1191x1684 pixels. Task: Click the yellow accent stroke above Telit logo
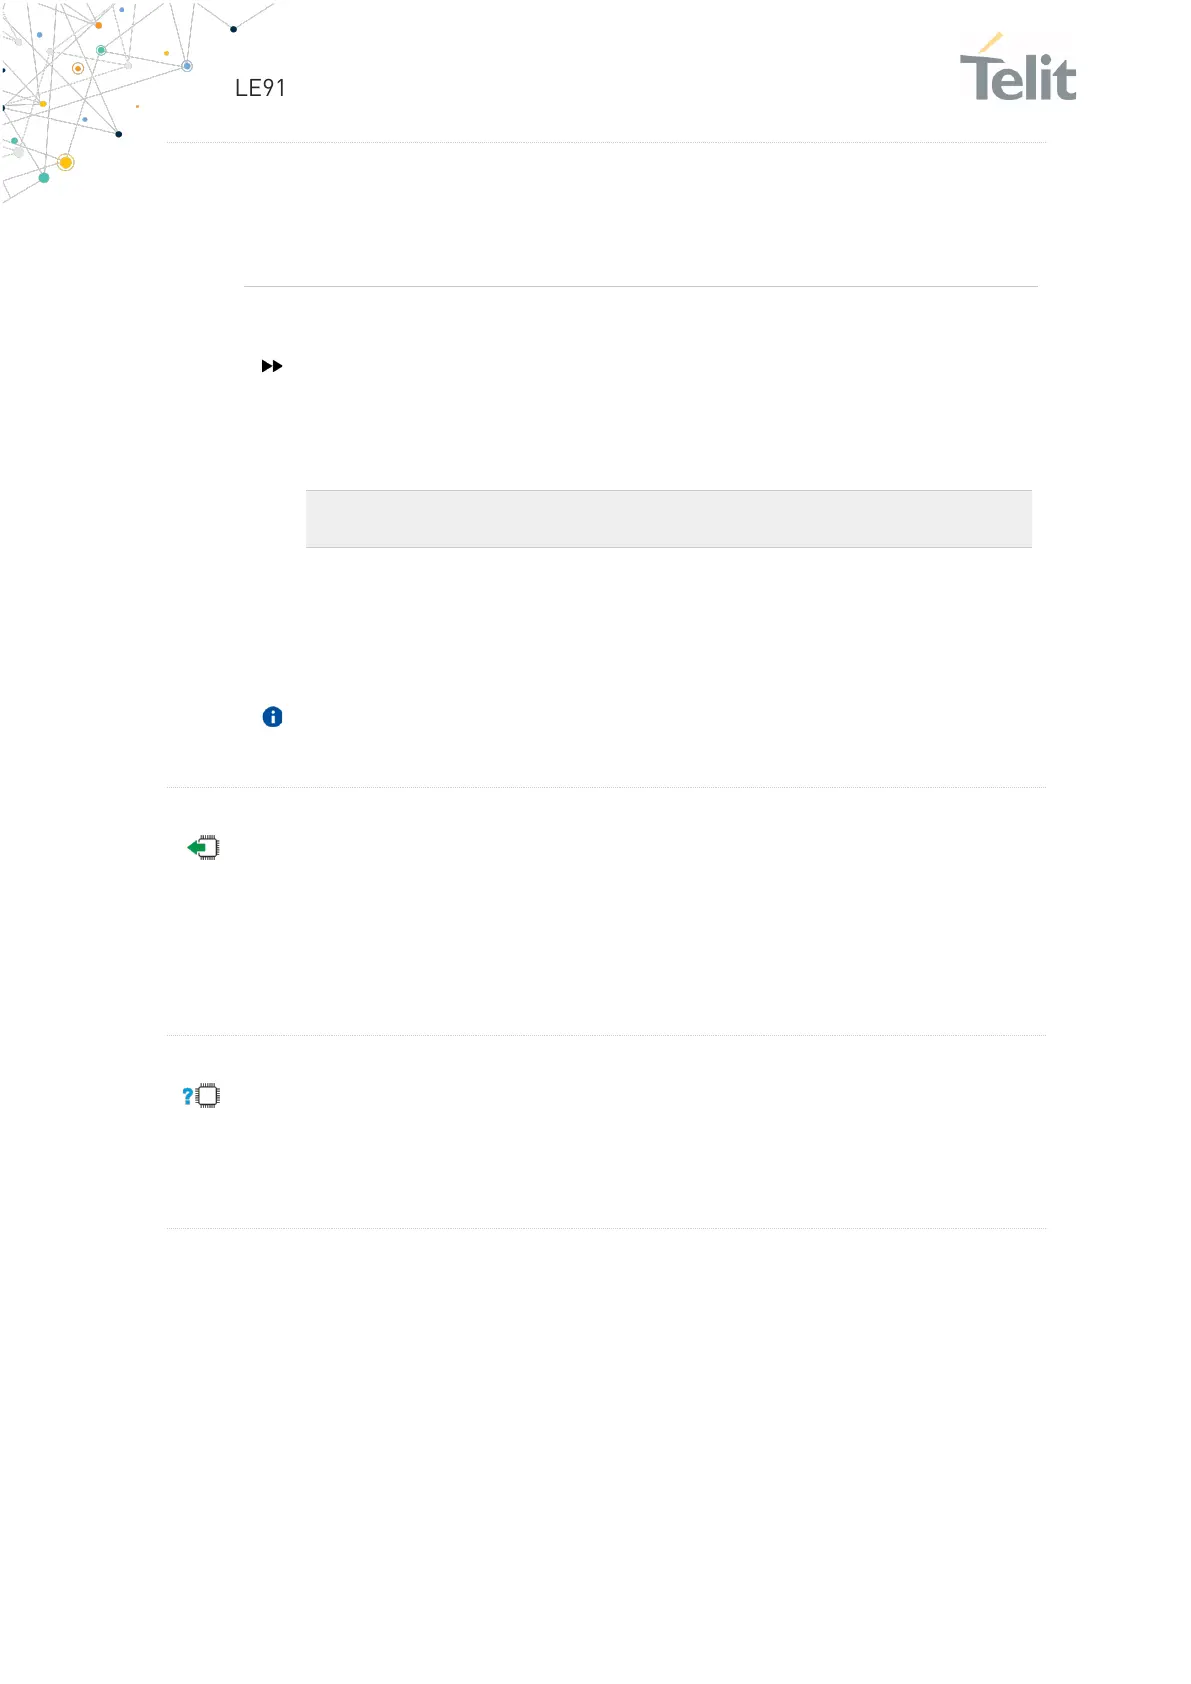[x=990, y=42]
